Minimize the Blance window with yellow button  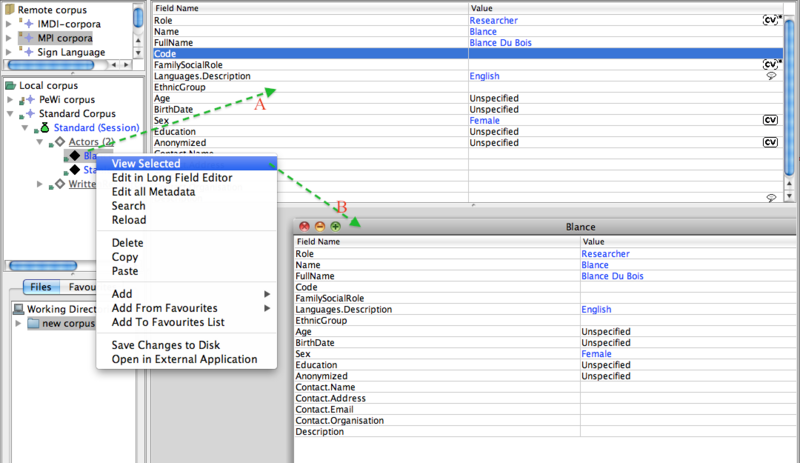[320, 226]
